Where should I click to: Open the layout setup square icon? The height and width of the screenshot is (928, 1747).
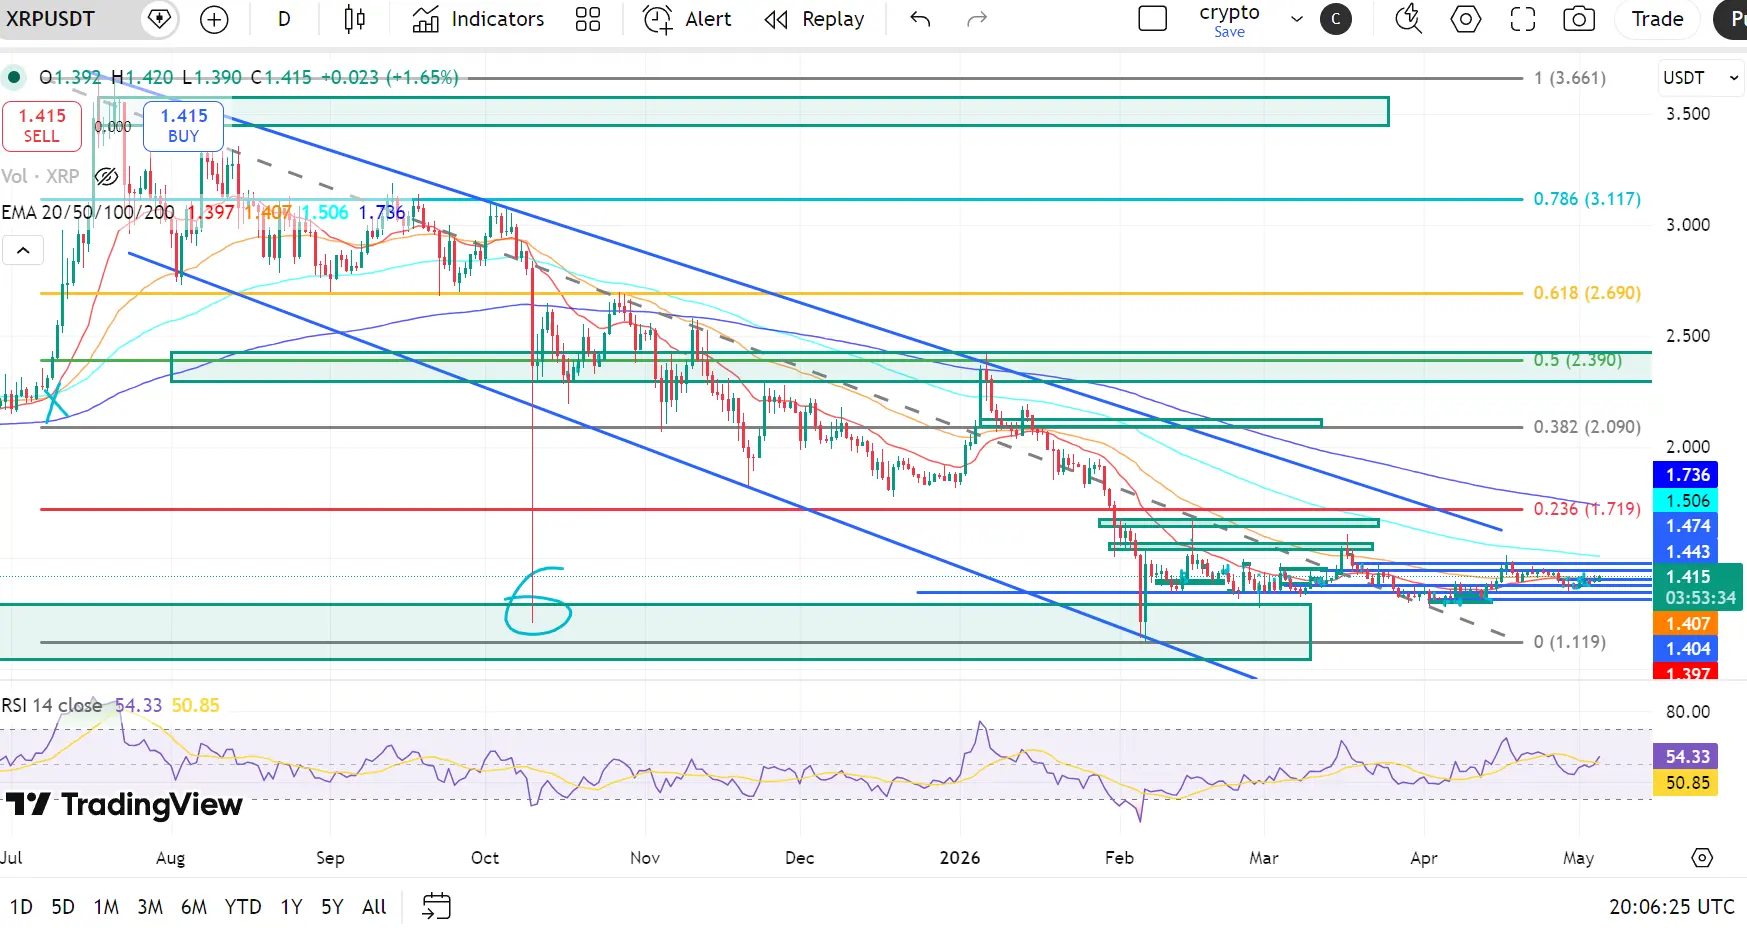[x=1153, y=19]
